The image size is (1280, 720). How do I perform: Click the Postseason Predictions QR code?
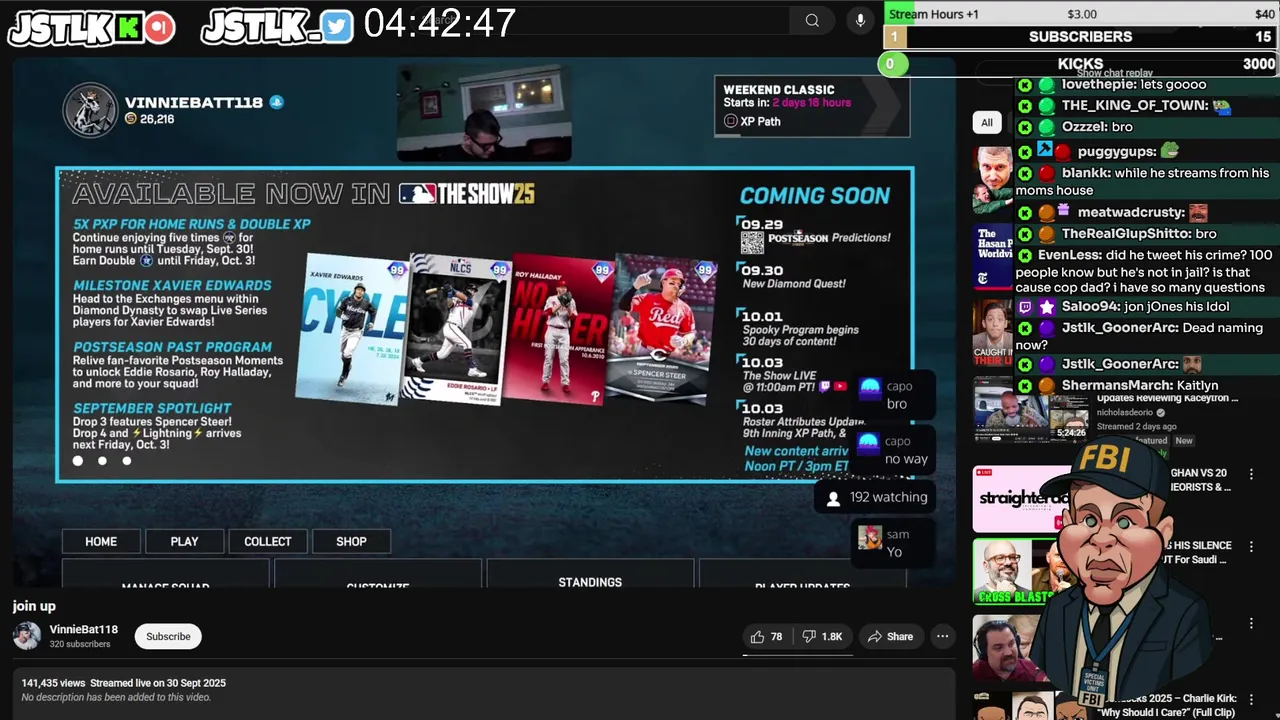pos(752,241)
